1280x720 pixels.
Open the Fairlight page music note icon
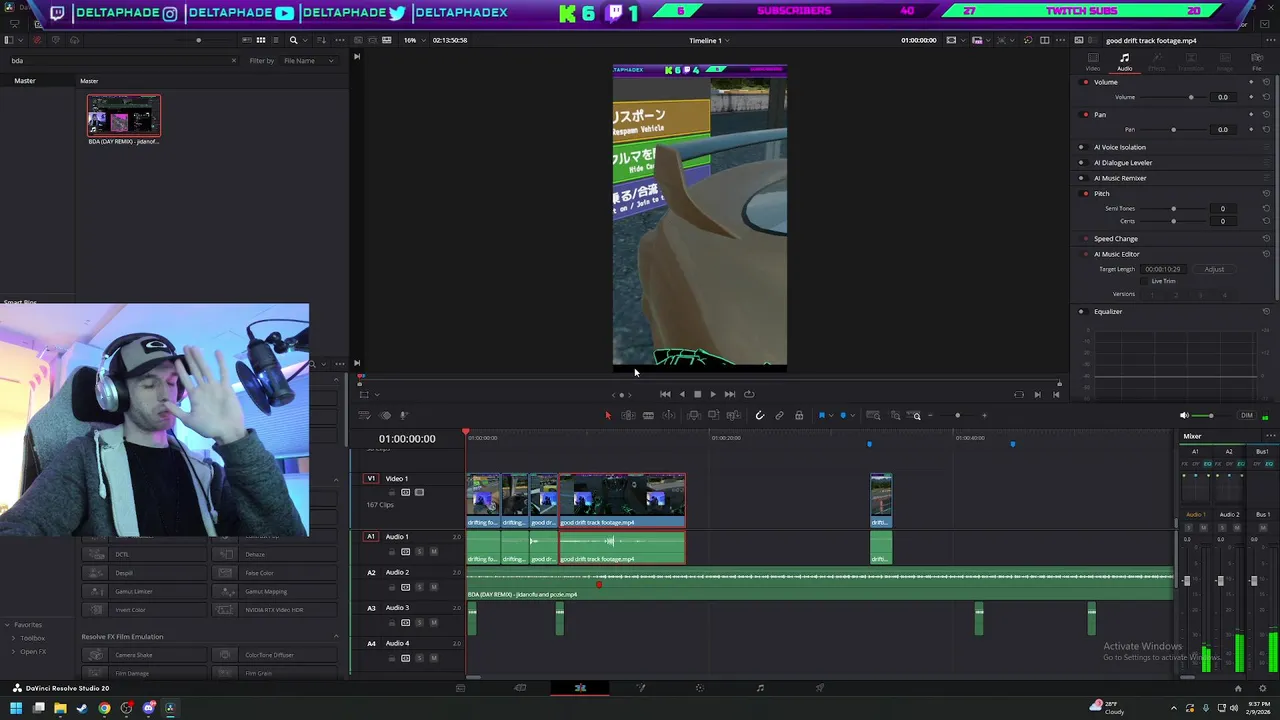(x=760, y=688)
